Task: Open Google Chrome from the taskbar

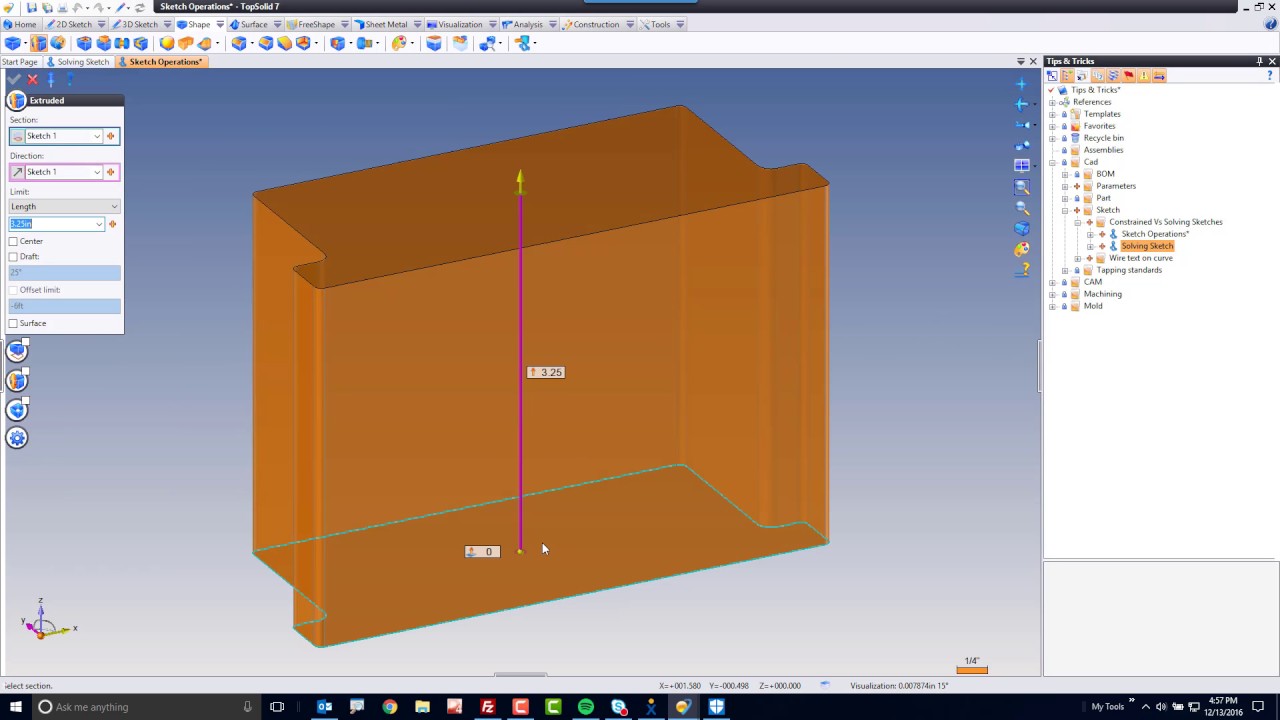Action: [x=390, y=707]
